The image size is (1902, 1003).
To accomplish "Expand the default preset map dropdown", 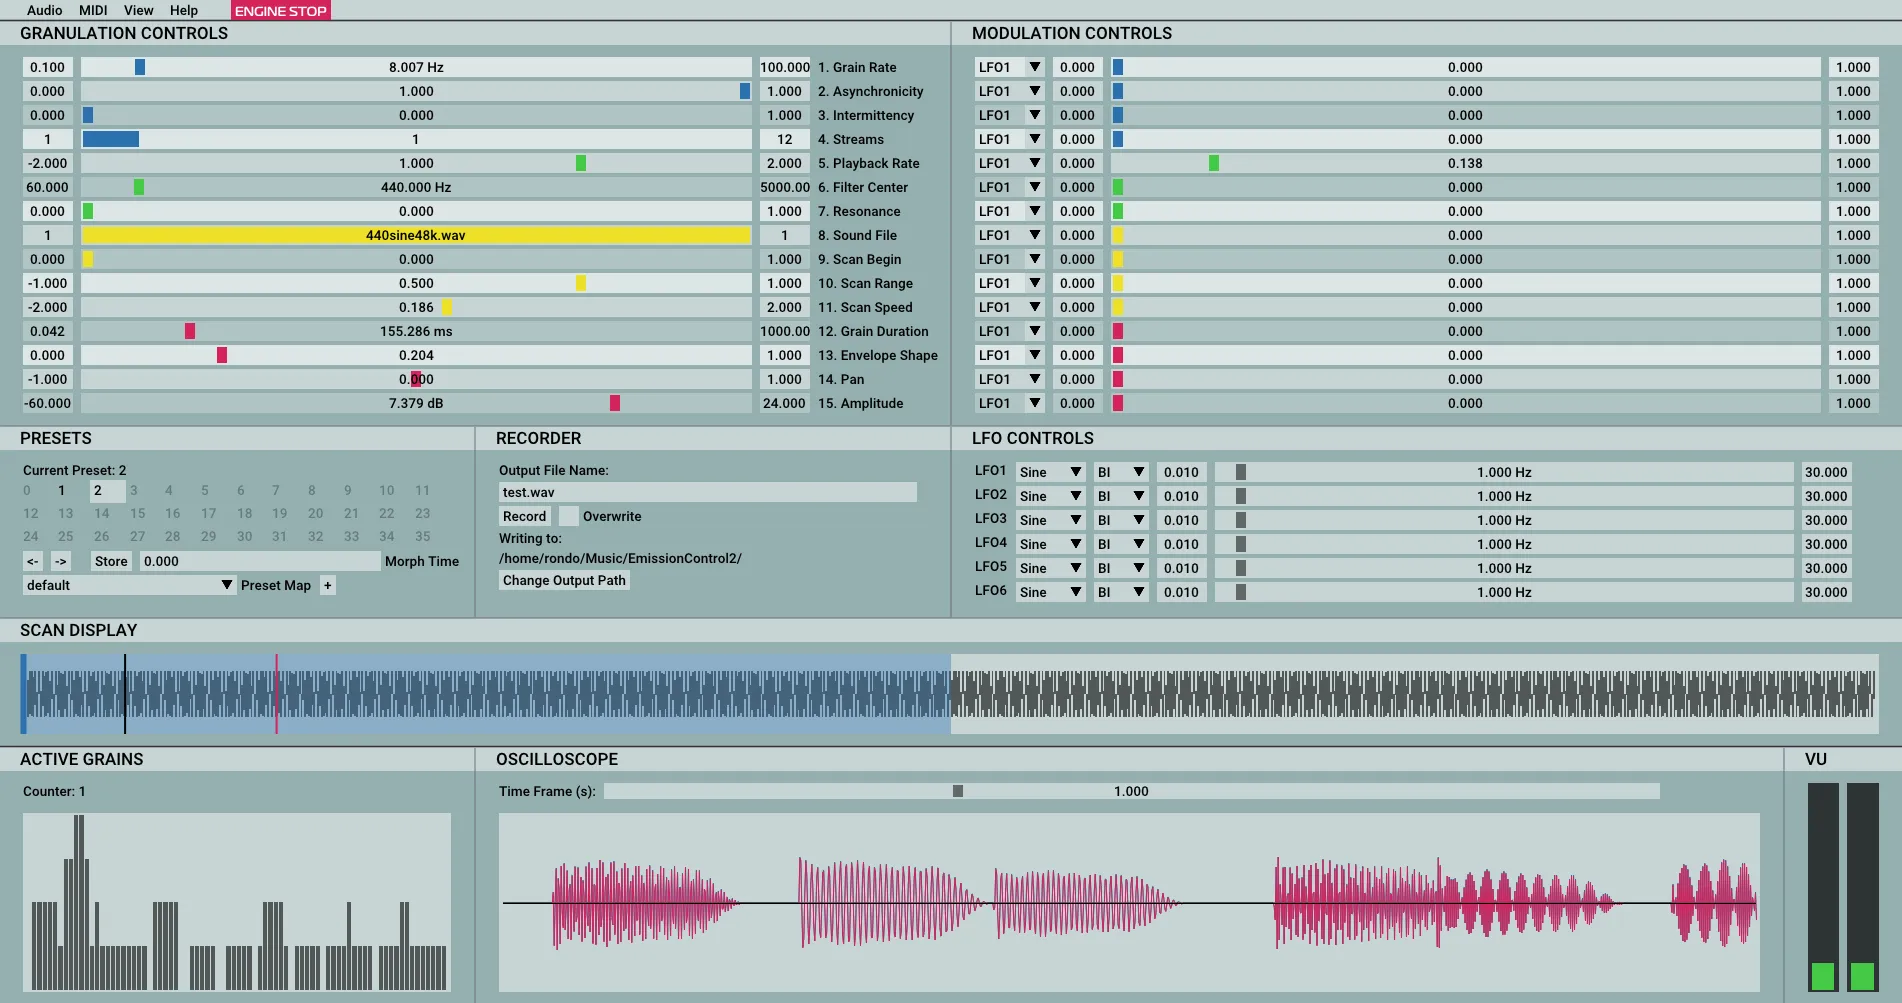I will click(x=128, y=585).
